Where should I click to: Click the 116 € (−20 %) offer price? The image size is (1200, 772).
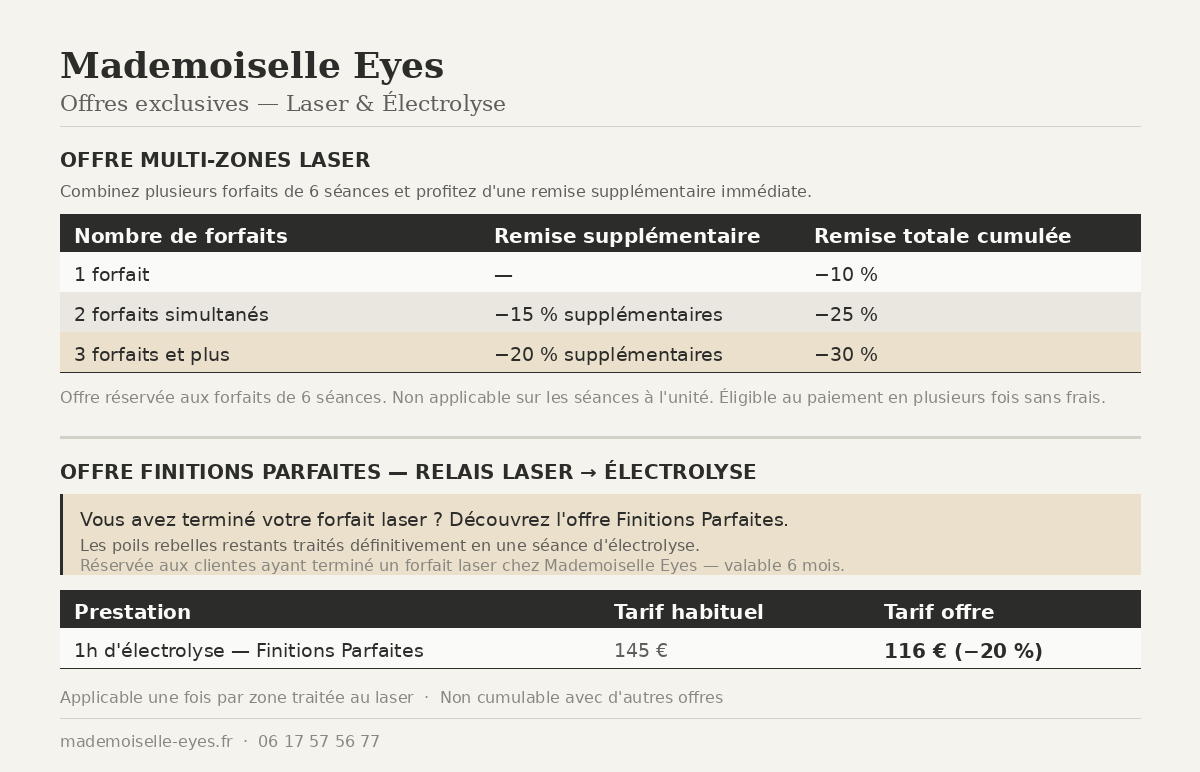tap(962, 651)
